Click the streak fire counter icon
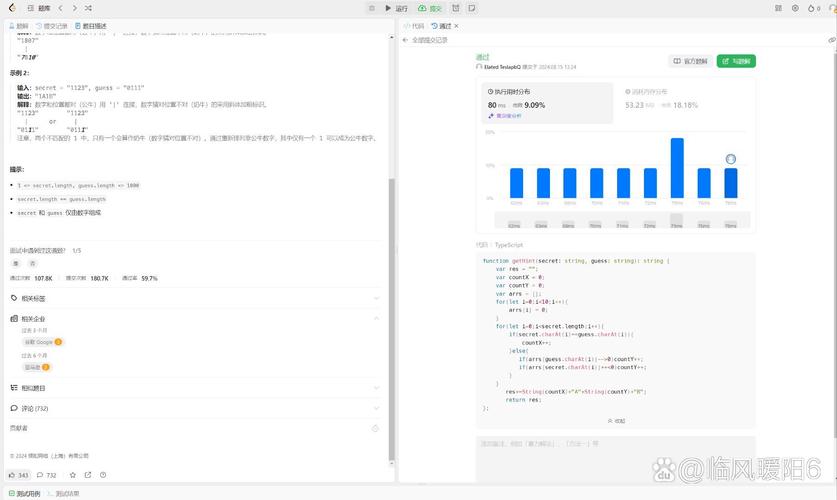Image resolution: width=837 pixels, height=500 pixels. (x=814, y=8)
